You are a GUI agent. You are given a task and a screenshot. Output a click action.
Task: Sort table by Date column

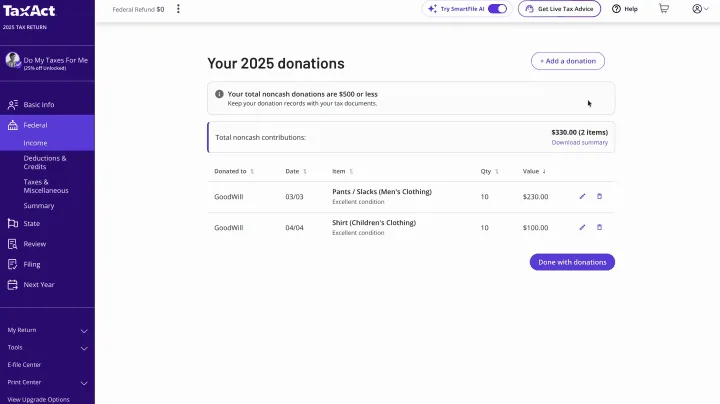click(296, 171)
